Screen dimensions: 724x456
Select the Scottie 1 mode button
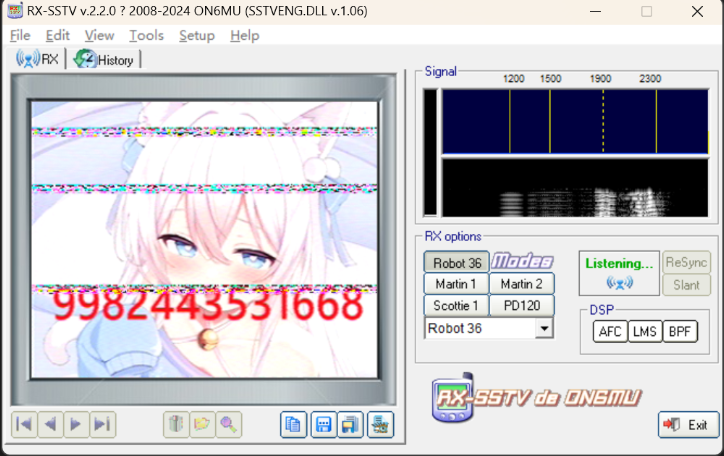coord(456,306)
